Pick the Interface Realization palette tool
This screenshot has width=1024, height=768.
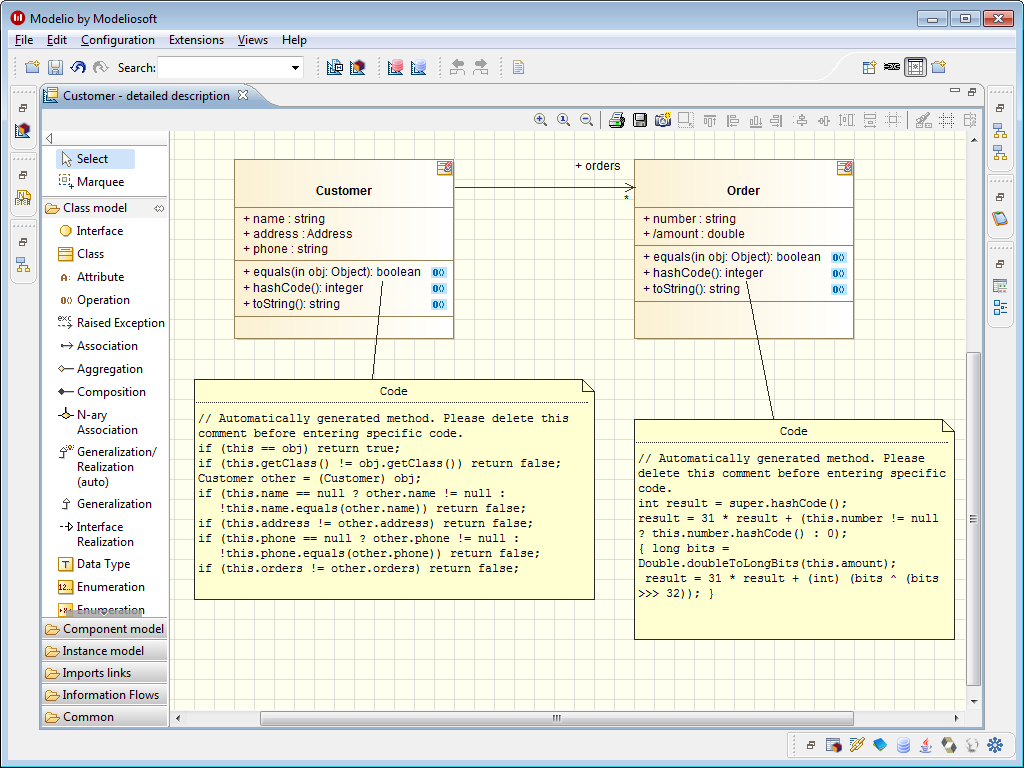(96, 534)
